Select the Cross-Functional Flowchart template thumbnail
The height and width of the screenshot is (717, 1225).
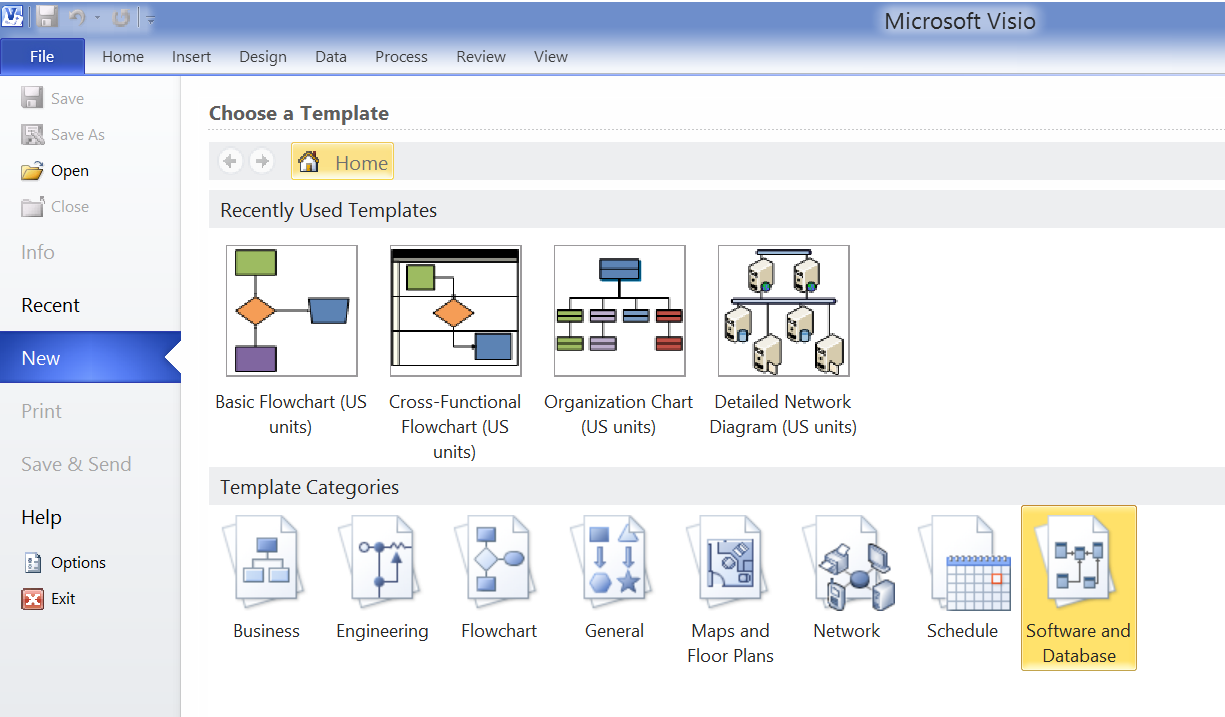point(456,311)
